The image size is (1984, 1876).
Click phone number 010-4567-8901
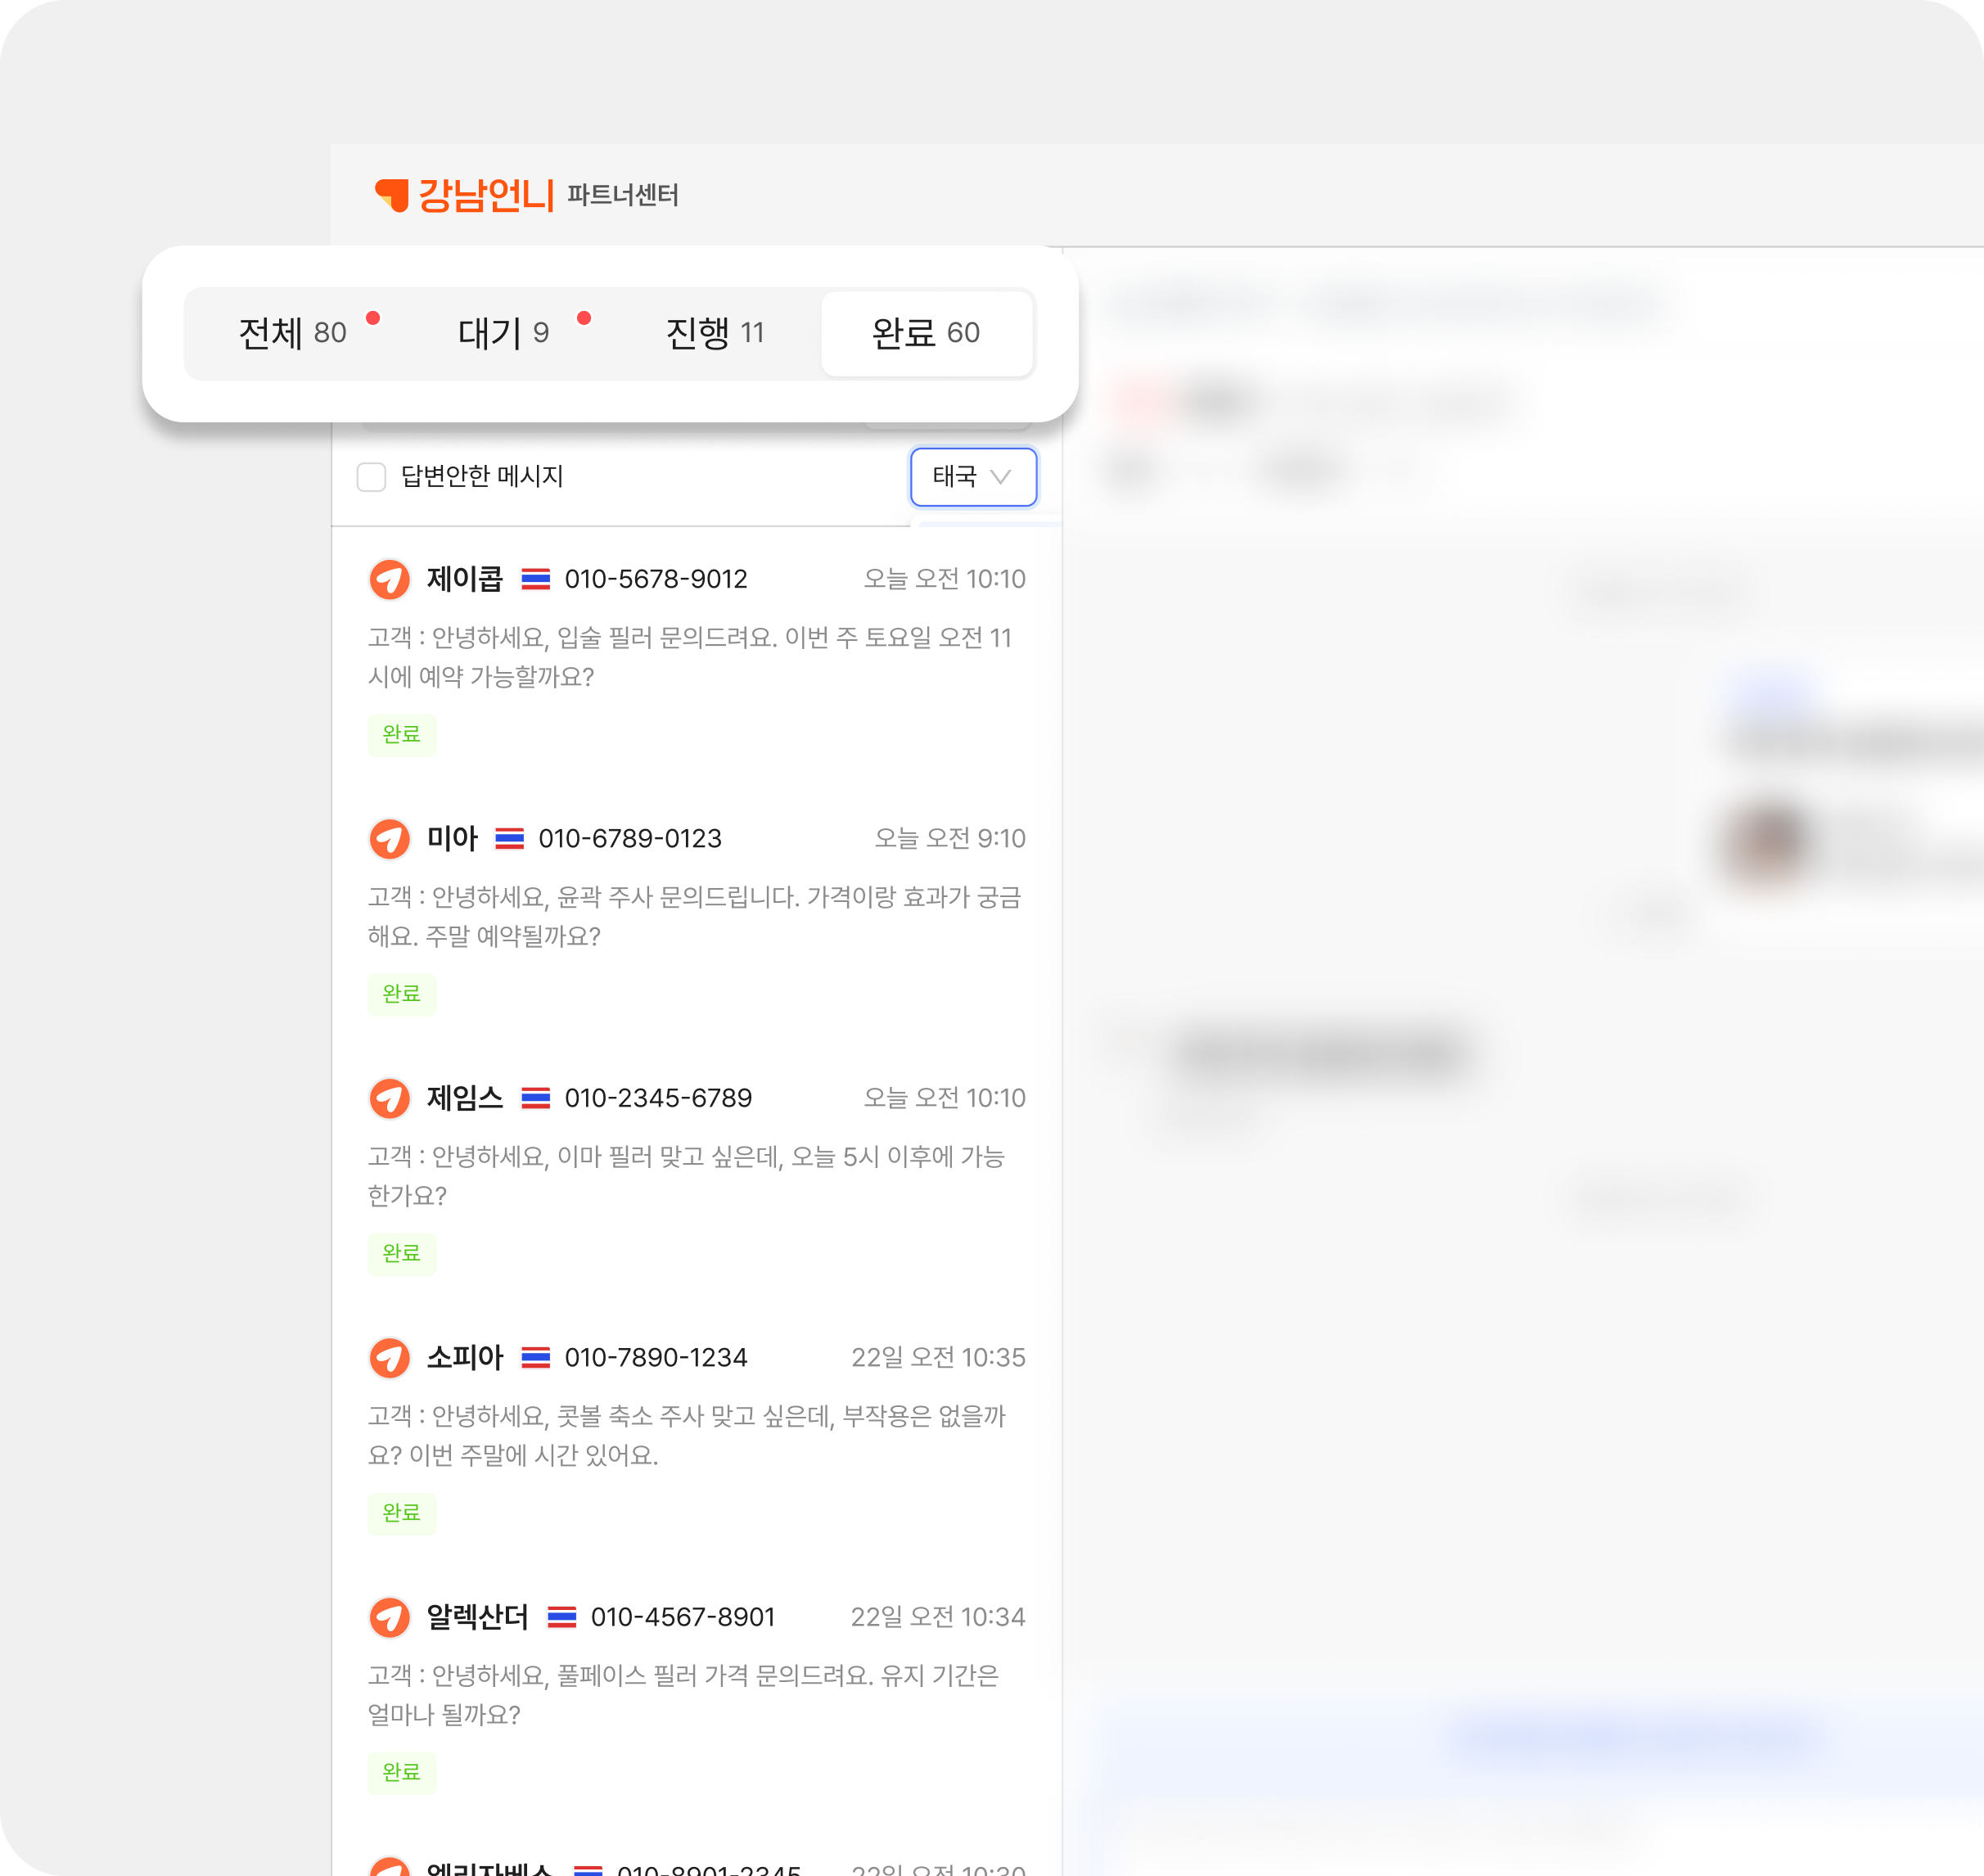coord(683,1617)
